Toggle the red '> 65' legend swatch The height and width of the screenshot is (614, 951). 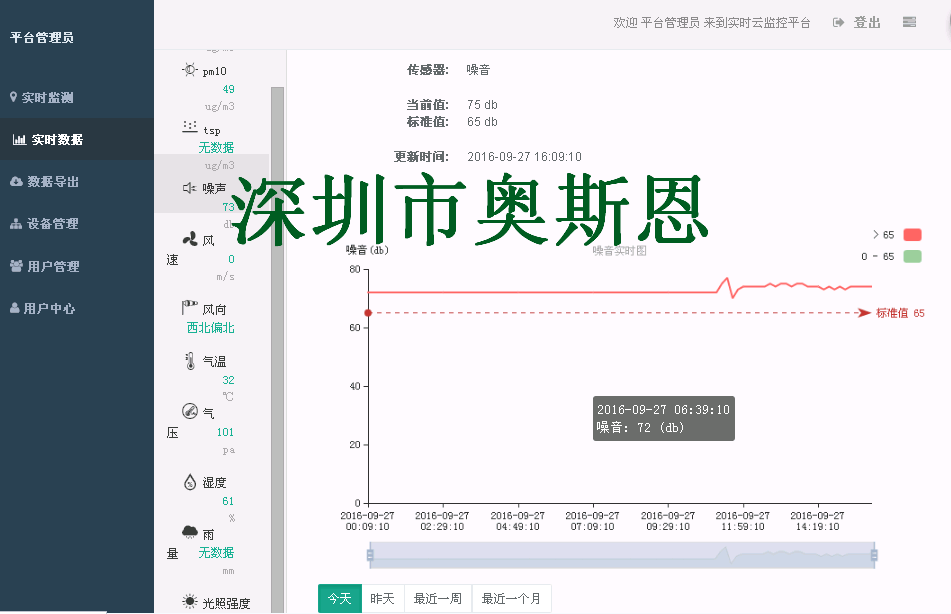tap(911, 235)
